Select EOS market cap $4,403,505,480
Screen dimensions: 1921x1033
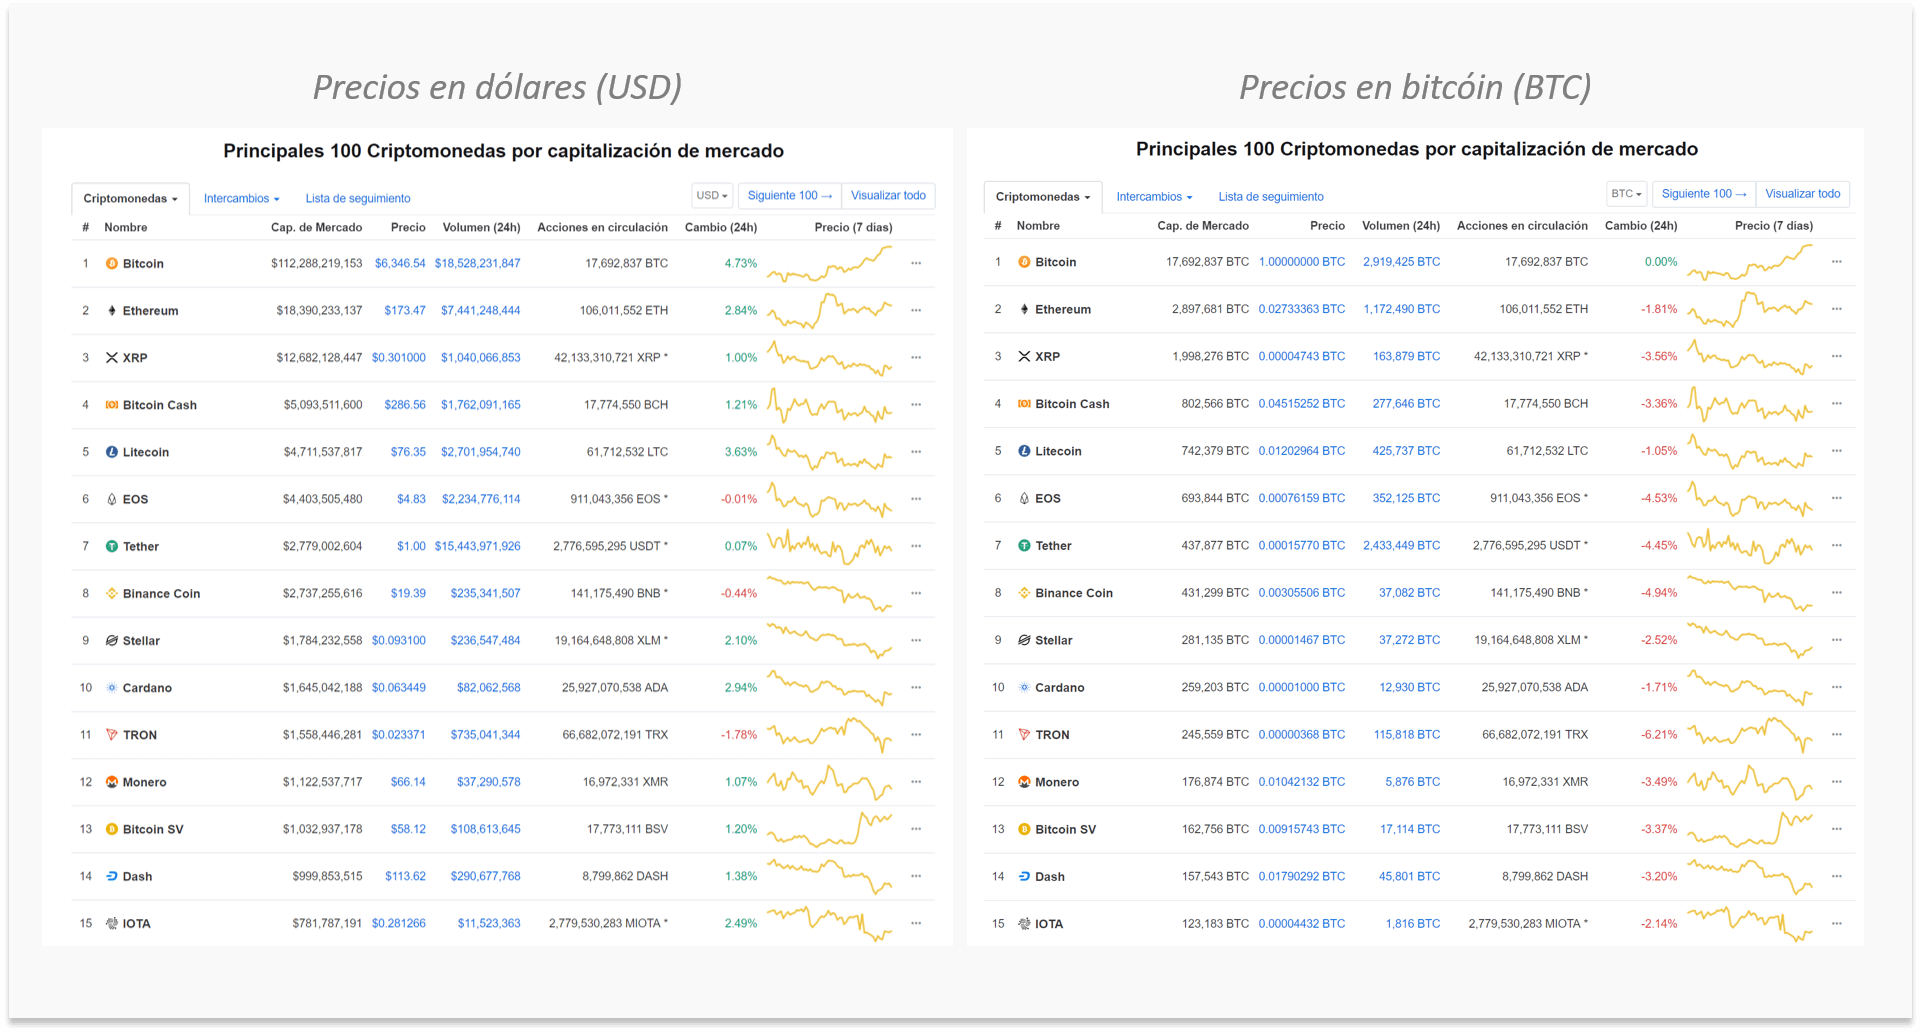(x=322, y=499)
